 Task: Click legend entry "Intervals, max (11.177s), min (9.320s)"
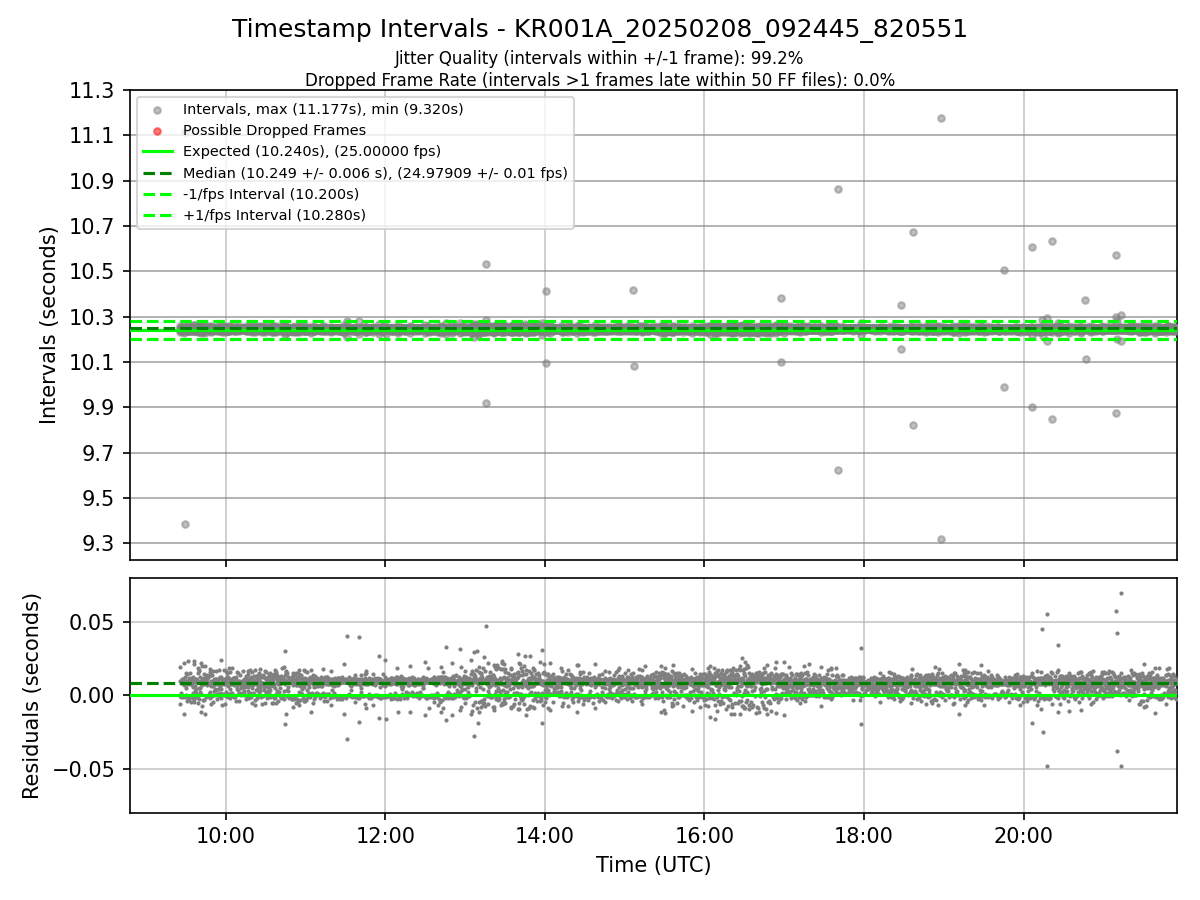pyautogui.click(x=323, y=109)
